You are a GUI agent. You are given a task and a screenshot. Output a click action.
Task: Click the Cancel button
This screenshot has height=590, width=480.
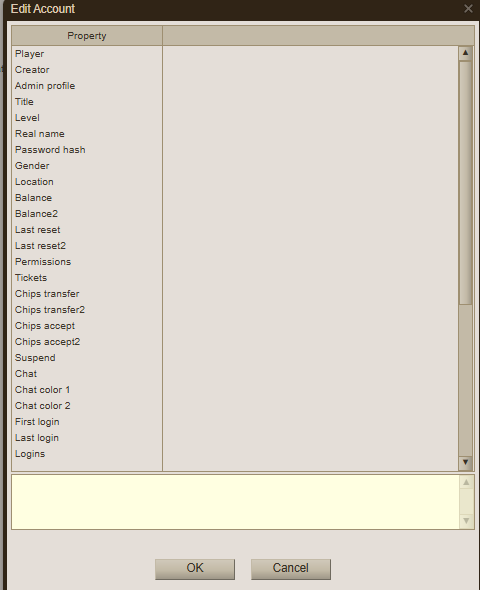point(291,569)
